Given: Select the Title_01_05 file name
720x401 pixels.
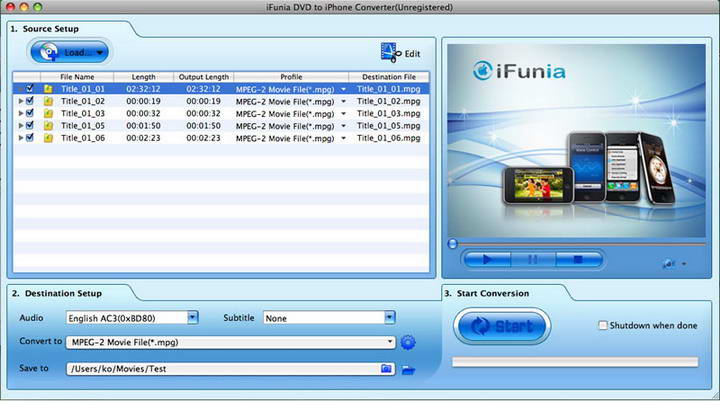Looking at the screenshot, I should coord(83,125).
